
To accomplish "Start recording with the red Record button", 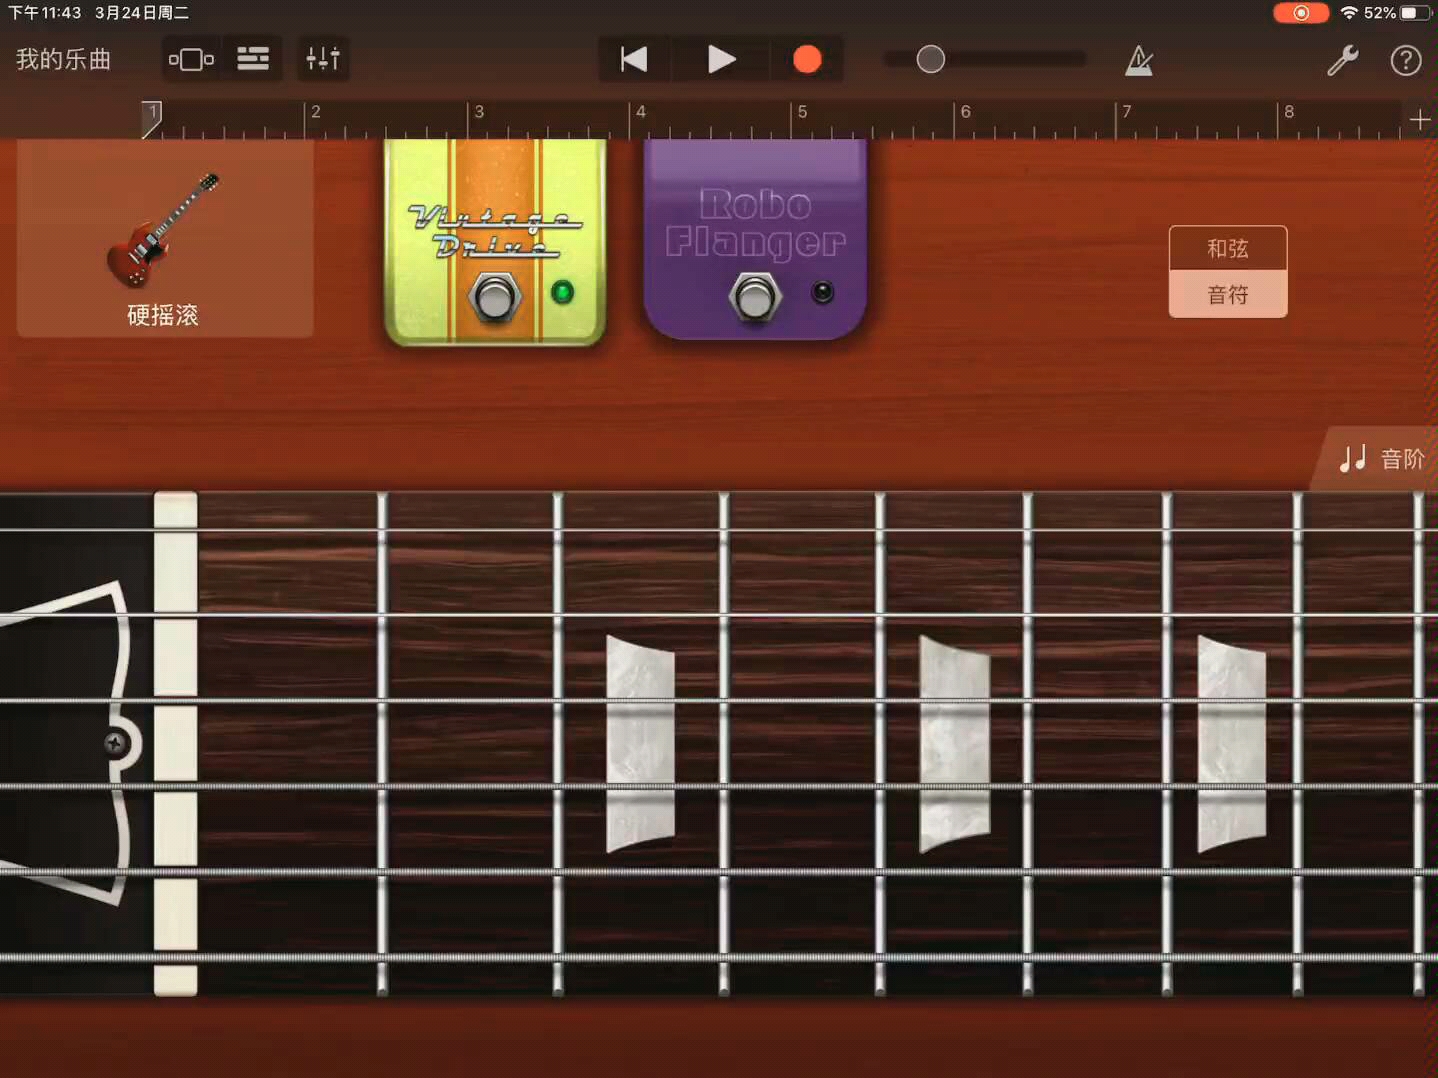I will pos(807,59).
